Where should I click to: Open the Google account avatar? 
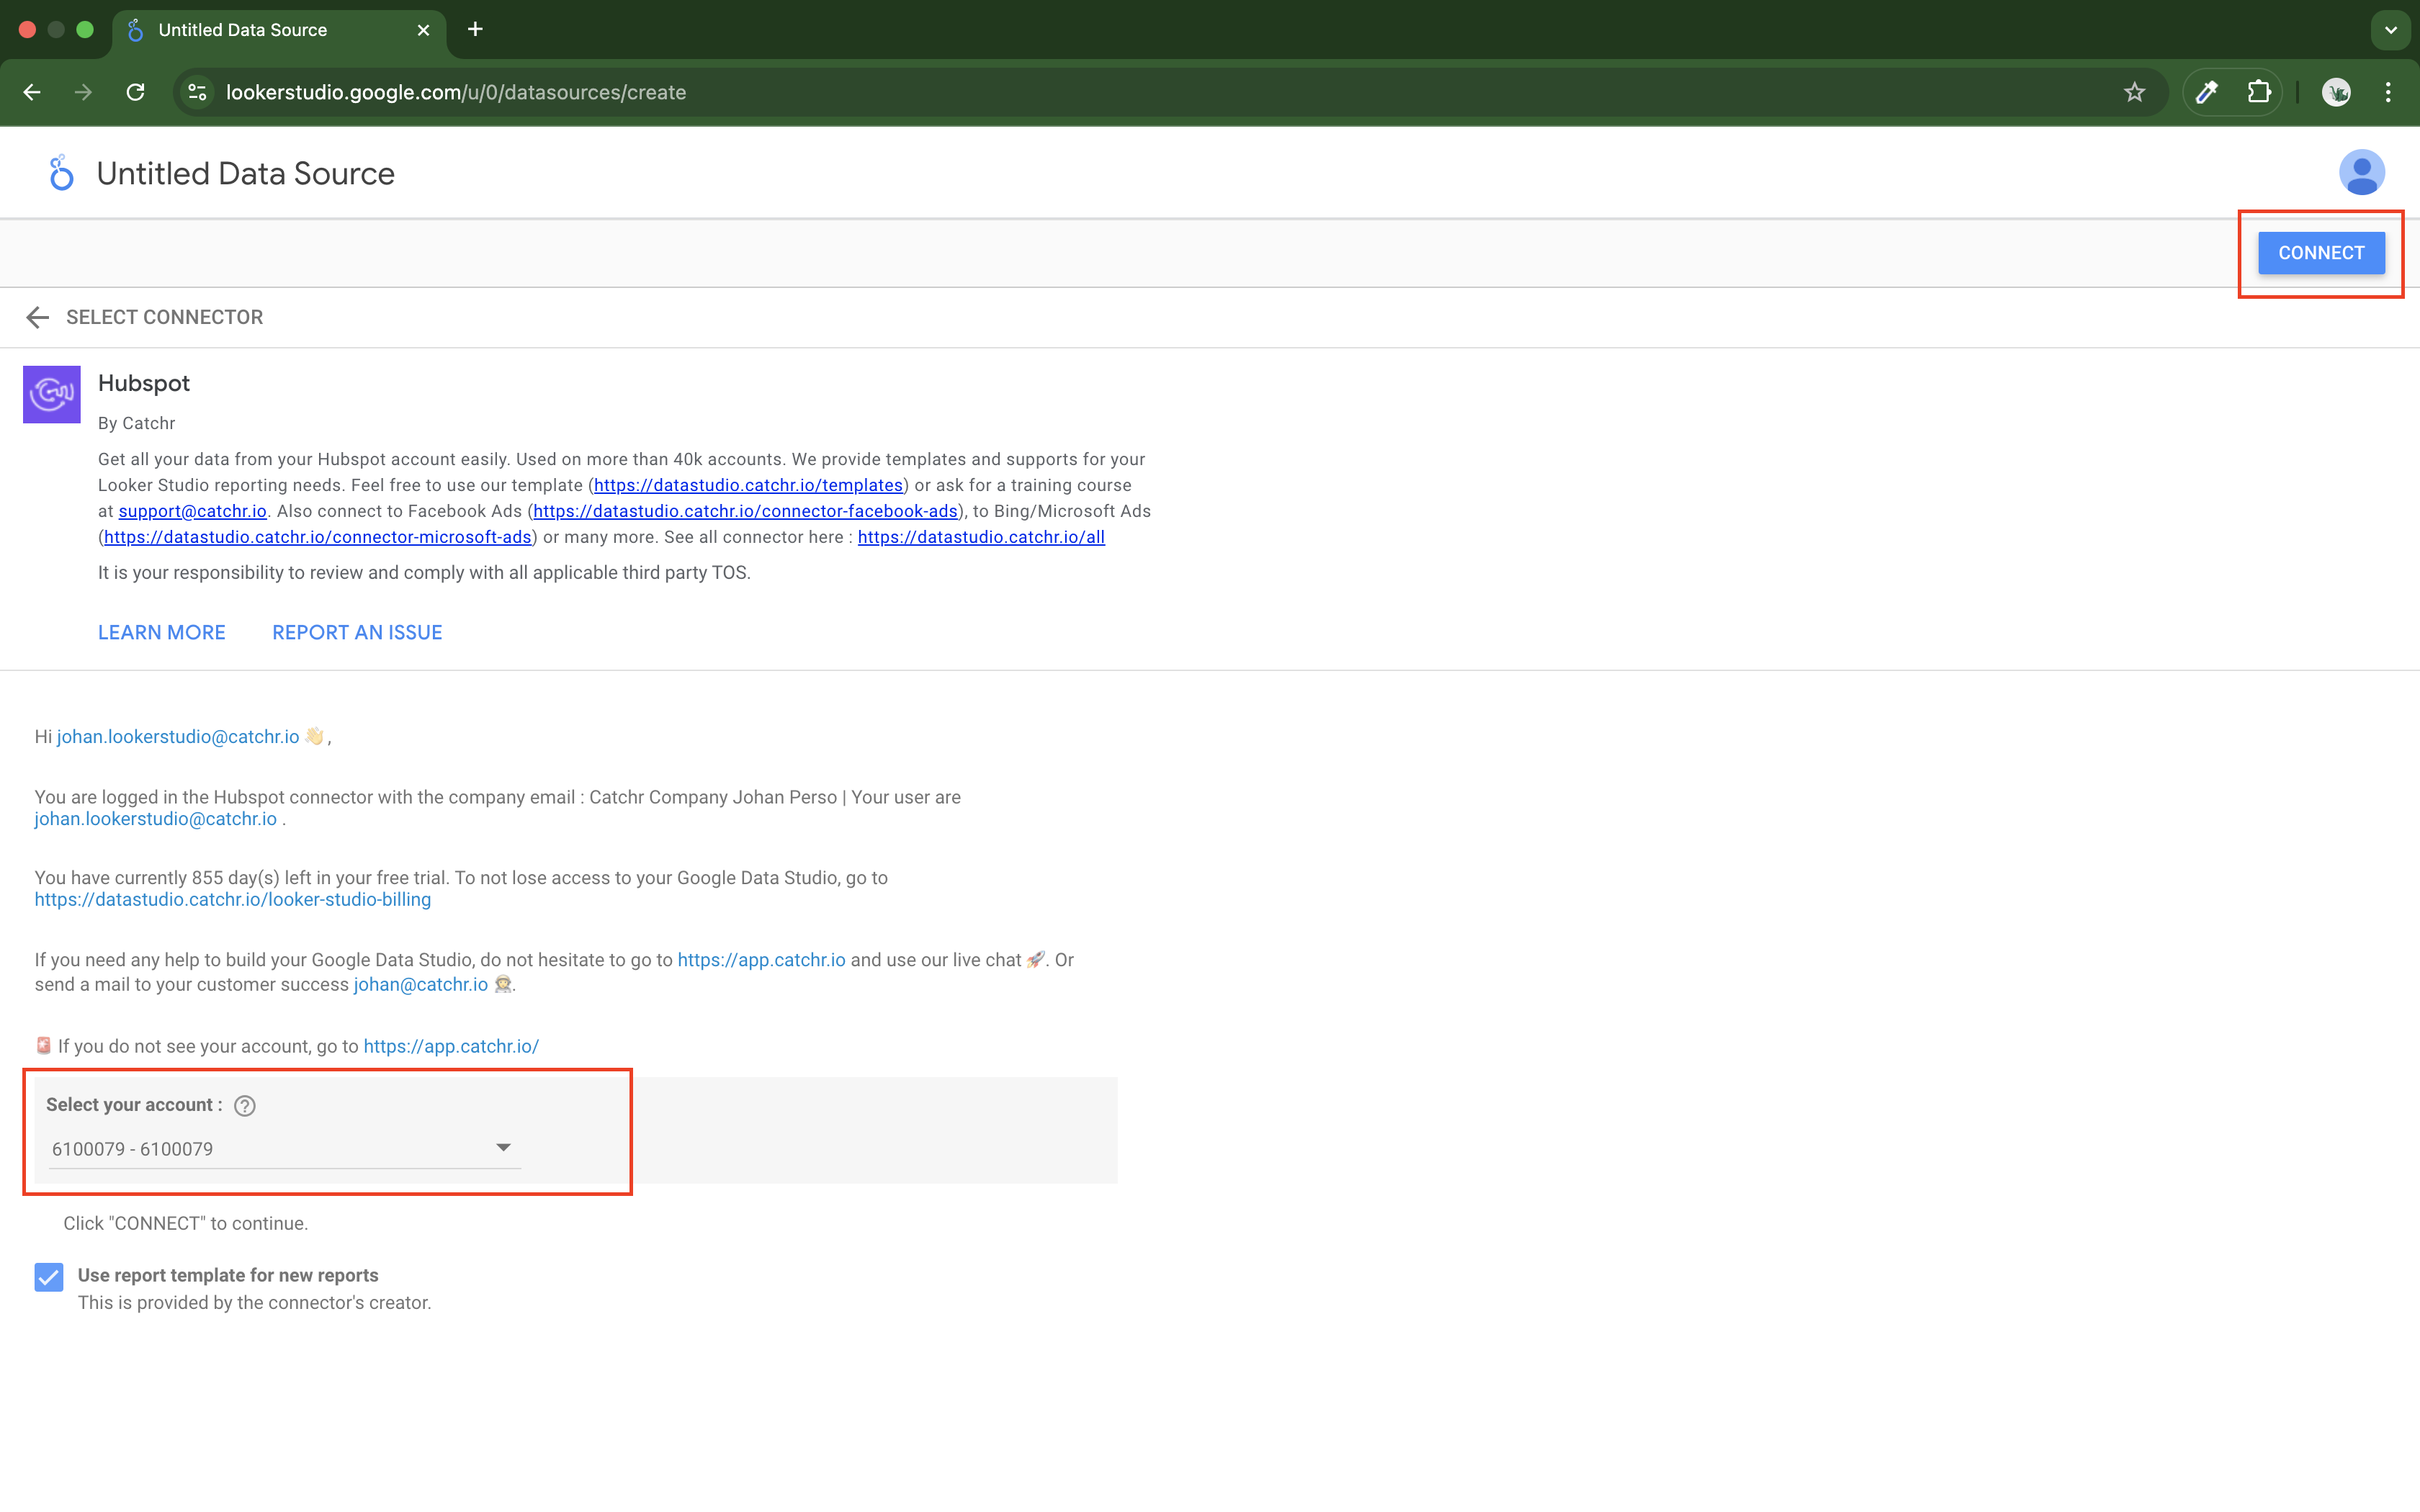click(2361, 173)
